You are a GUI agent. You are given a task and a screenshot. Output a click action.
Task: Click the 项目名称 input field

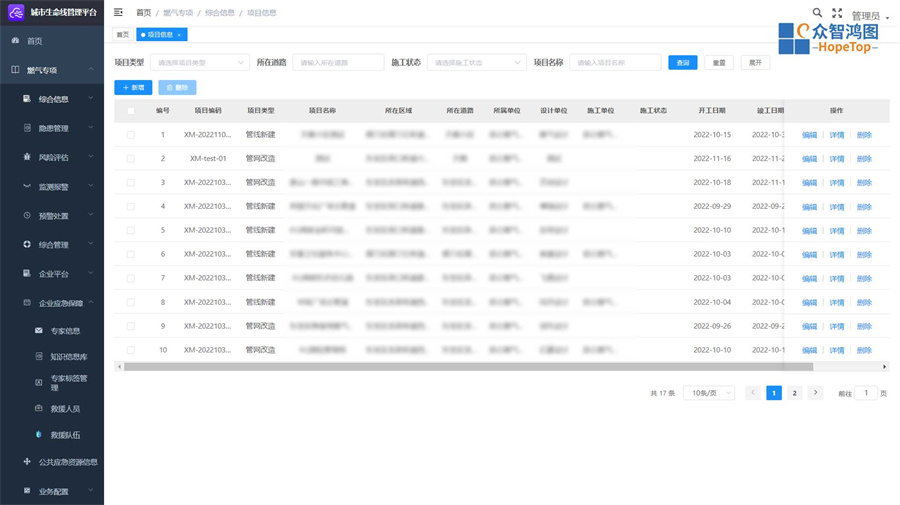(x=615, y=63)
